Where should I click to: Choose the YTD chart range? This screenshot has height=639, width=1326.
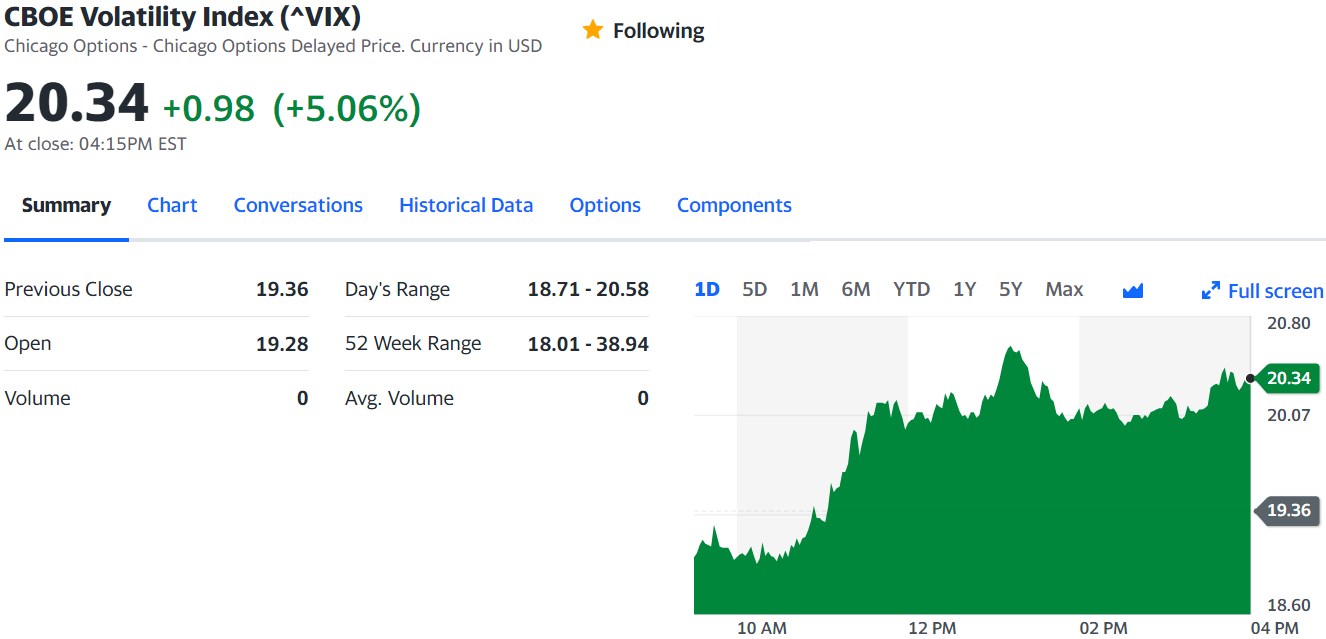[911, 289]
